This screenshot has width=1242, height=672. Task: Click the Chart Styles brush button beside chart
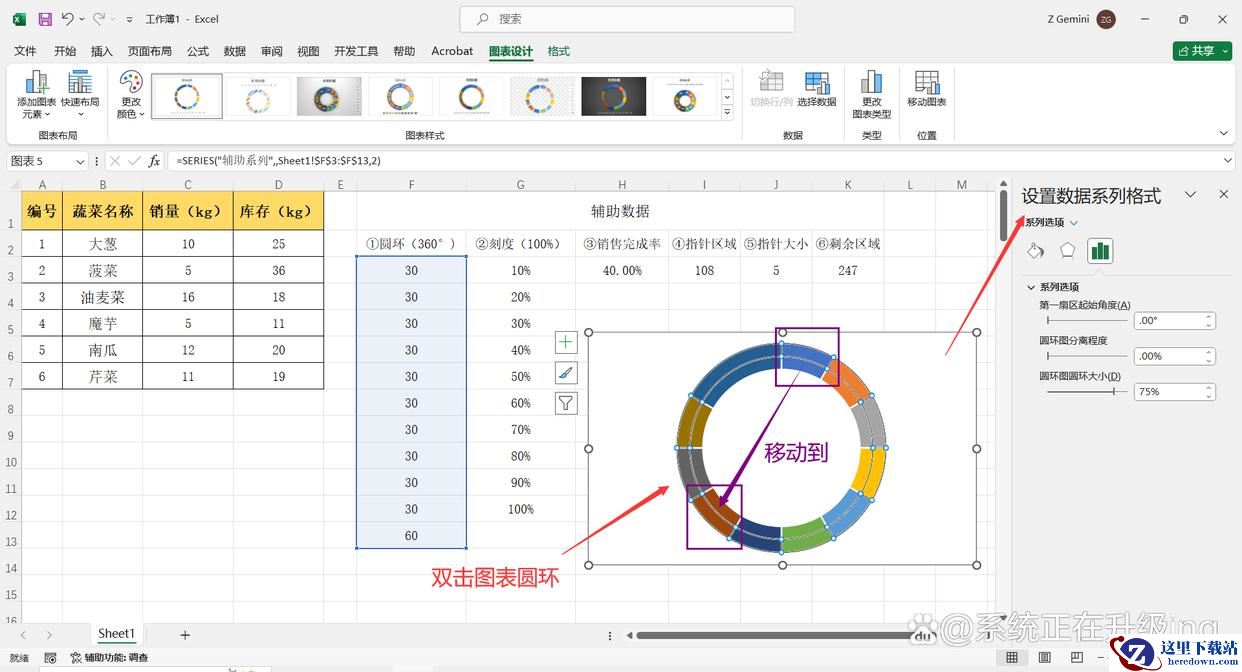tap(566, 373)
